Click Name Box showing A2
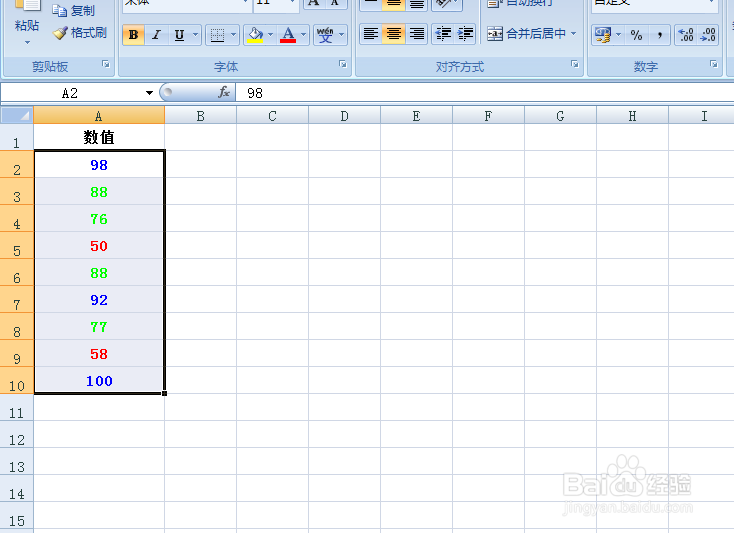734x533 pixels. 70,93
